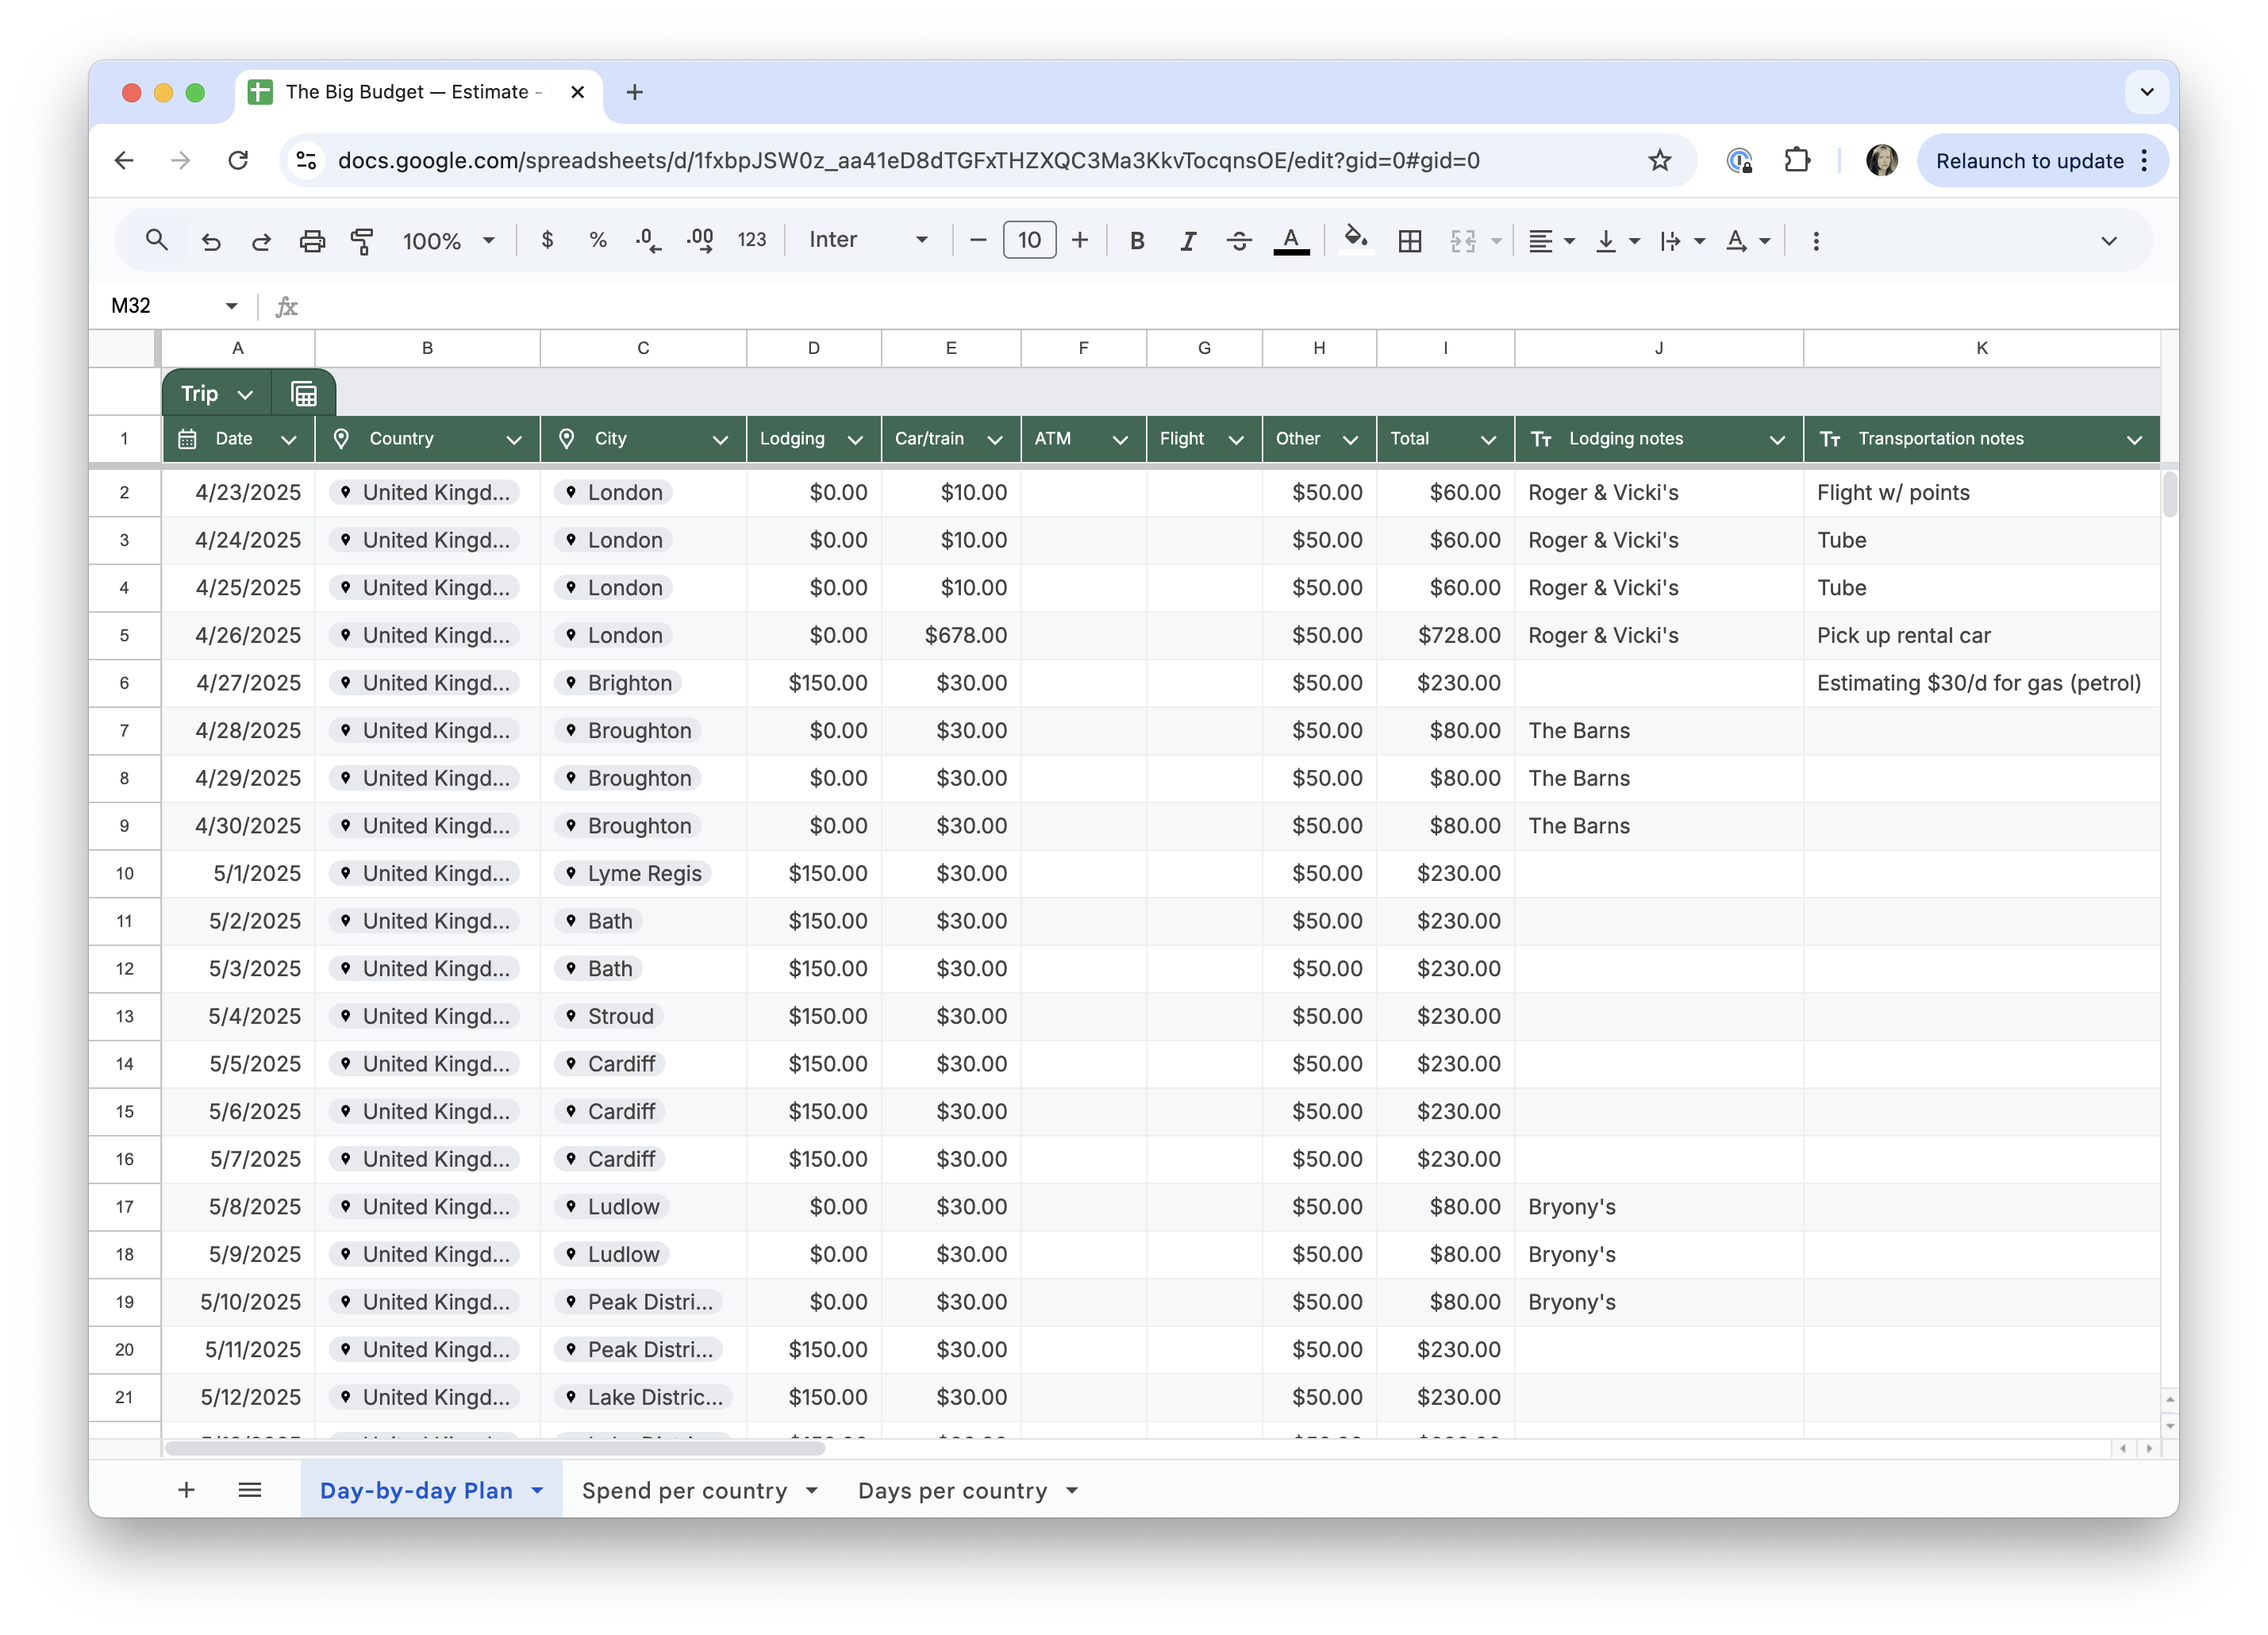Toggle bold formatting
Image resolution: width=2268 pixels, height=1635 pixels.
coord(1136,241)
